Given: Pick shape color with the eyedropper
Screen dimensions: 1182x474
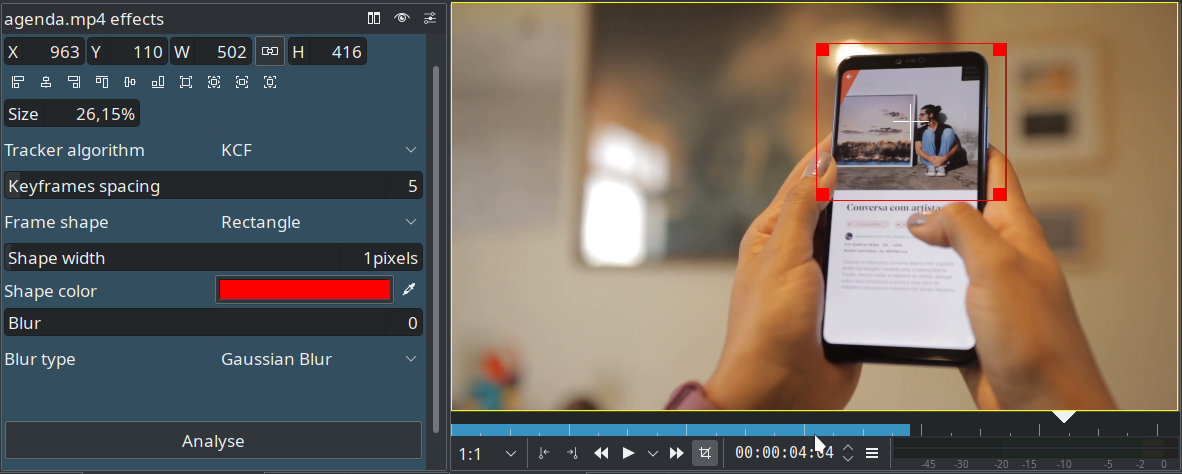Looking at the screenshot, I should coord(408,290).
